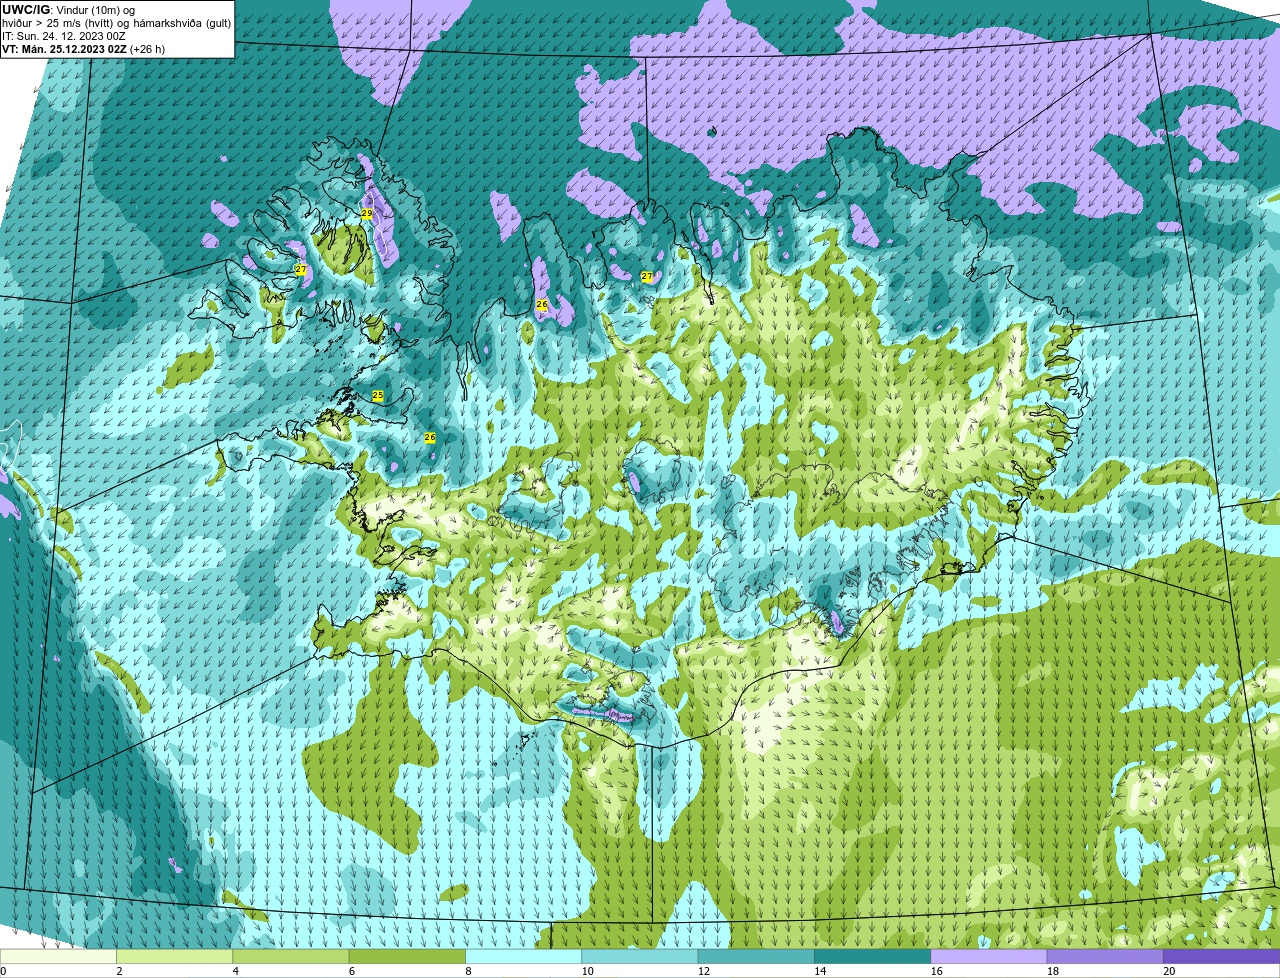Viewport: 1280px width, 978px height.
Task: Click the 6–8 m/s olive green legend swatch
Action: pyautogui.click(x=407, y=956)
